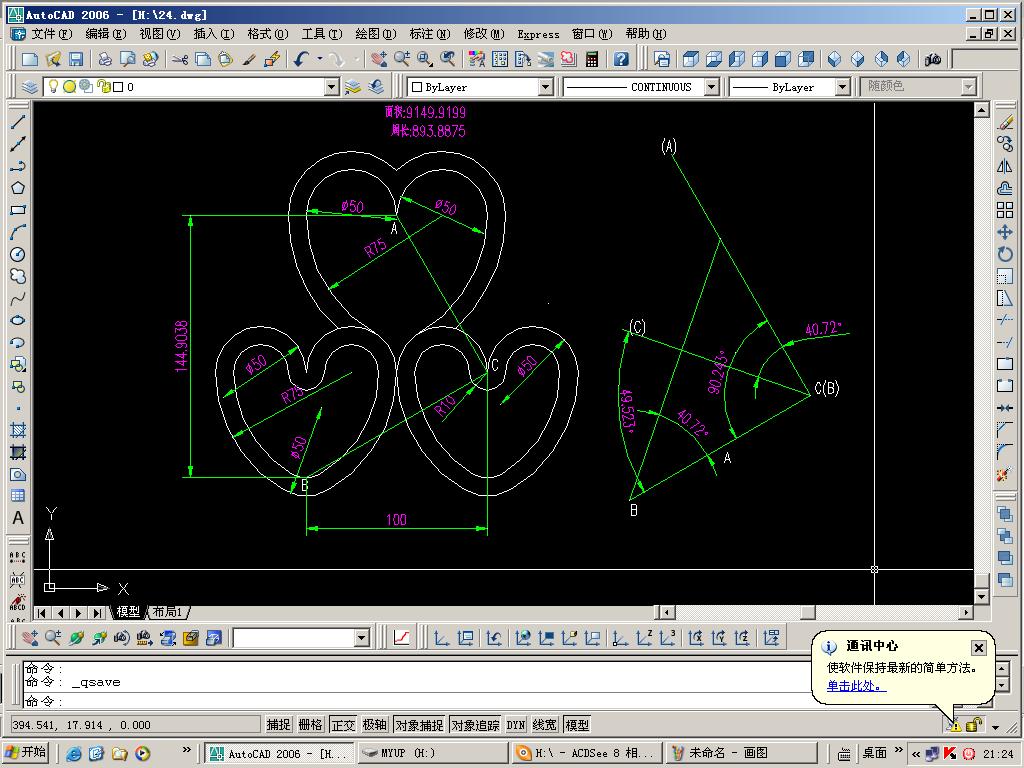Click the Plot print icon

tap(105, 59)
